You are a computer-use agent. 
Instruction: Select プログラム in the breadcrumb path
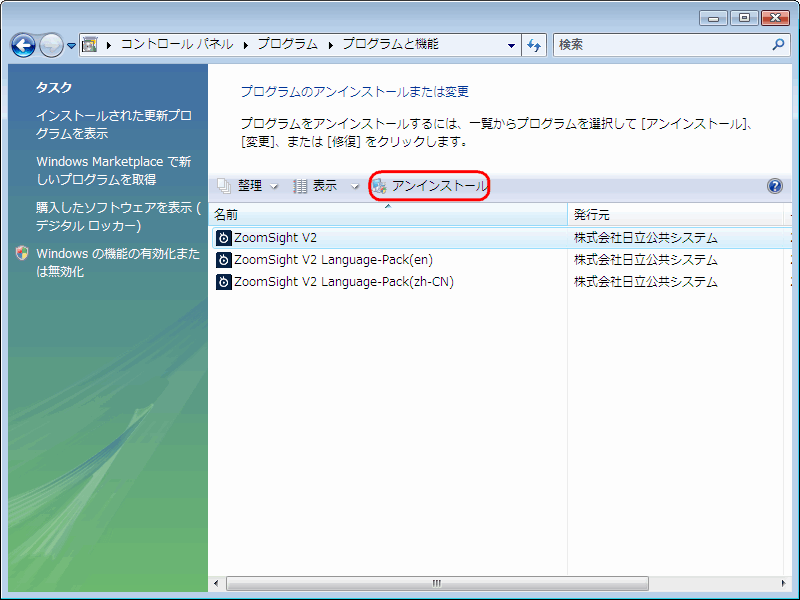[x=287, y=45]
